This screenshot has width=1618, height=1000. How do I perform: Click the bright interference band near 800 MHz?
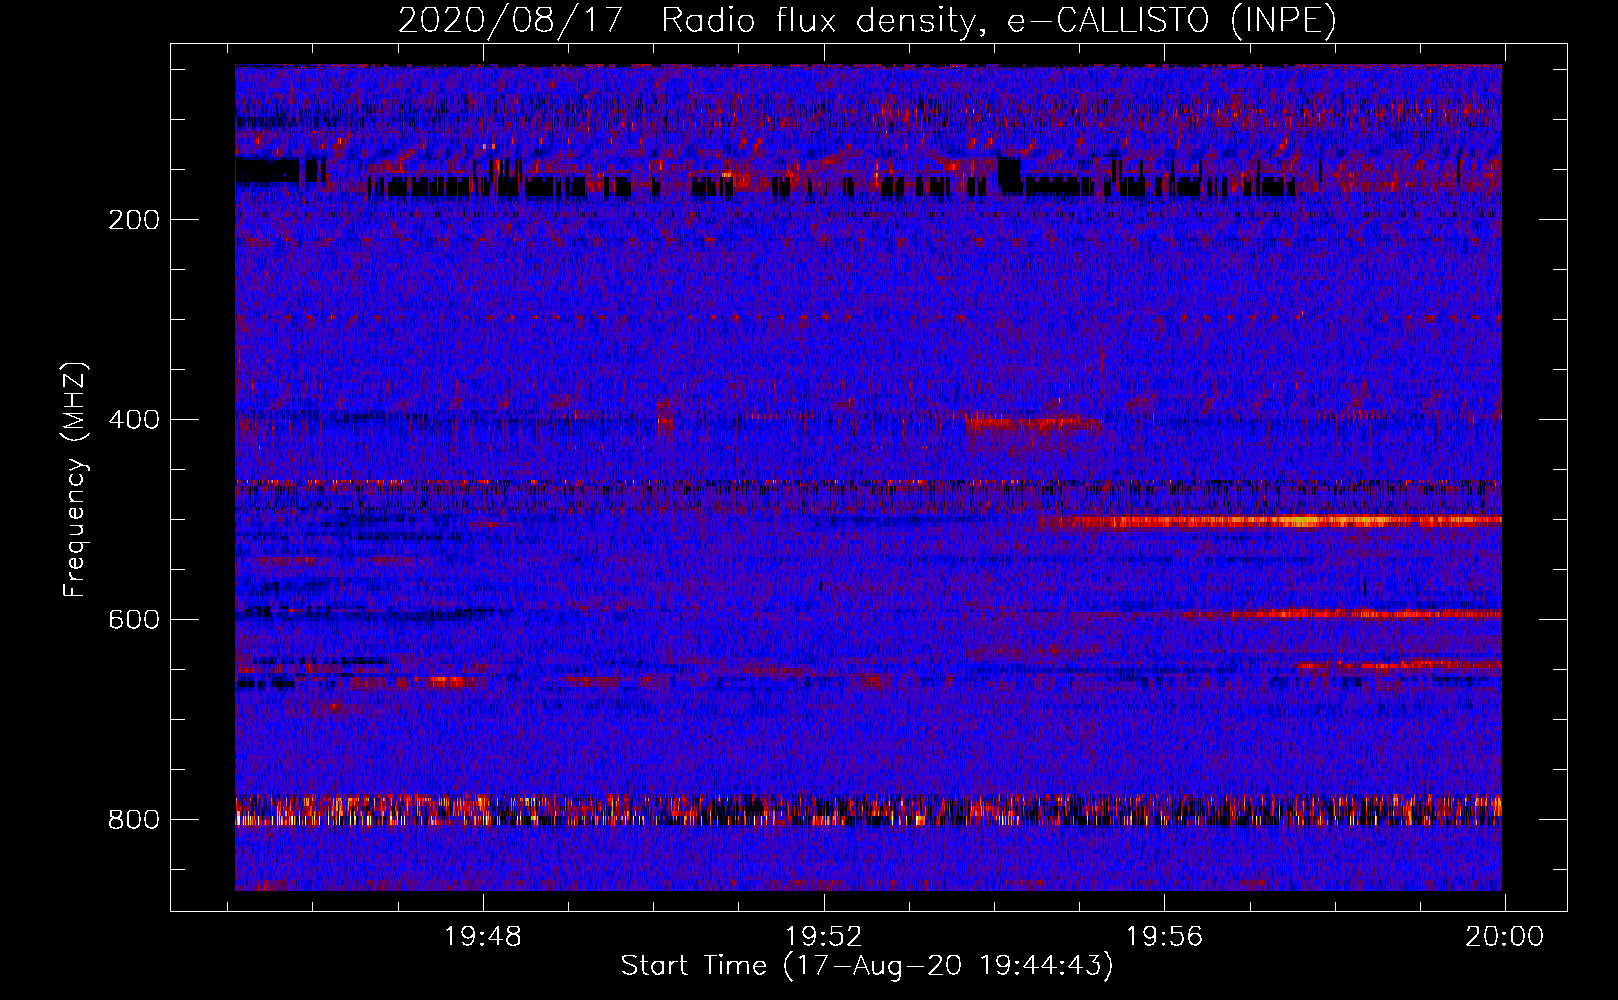coord(868,809)
